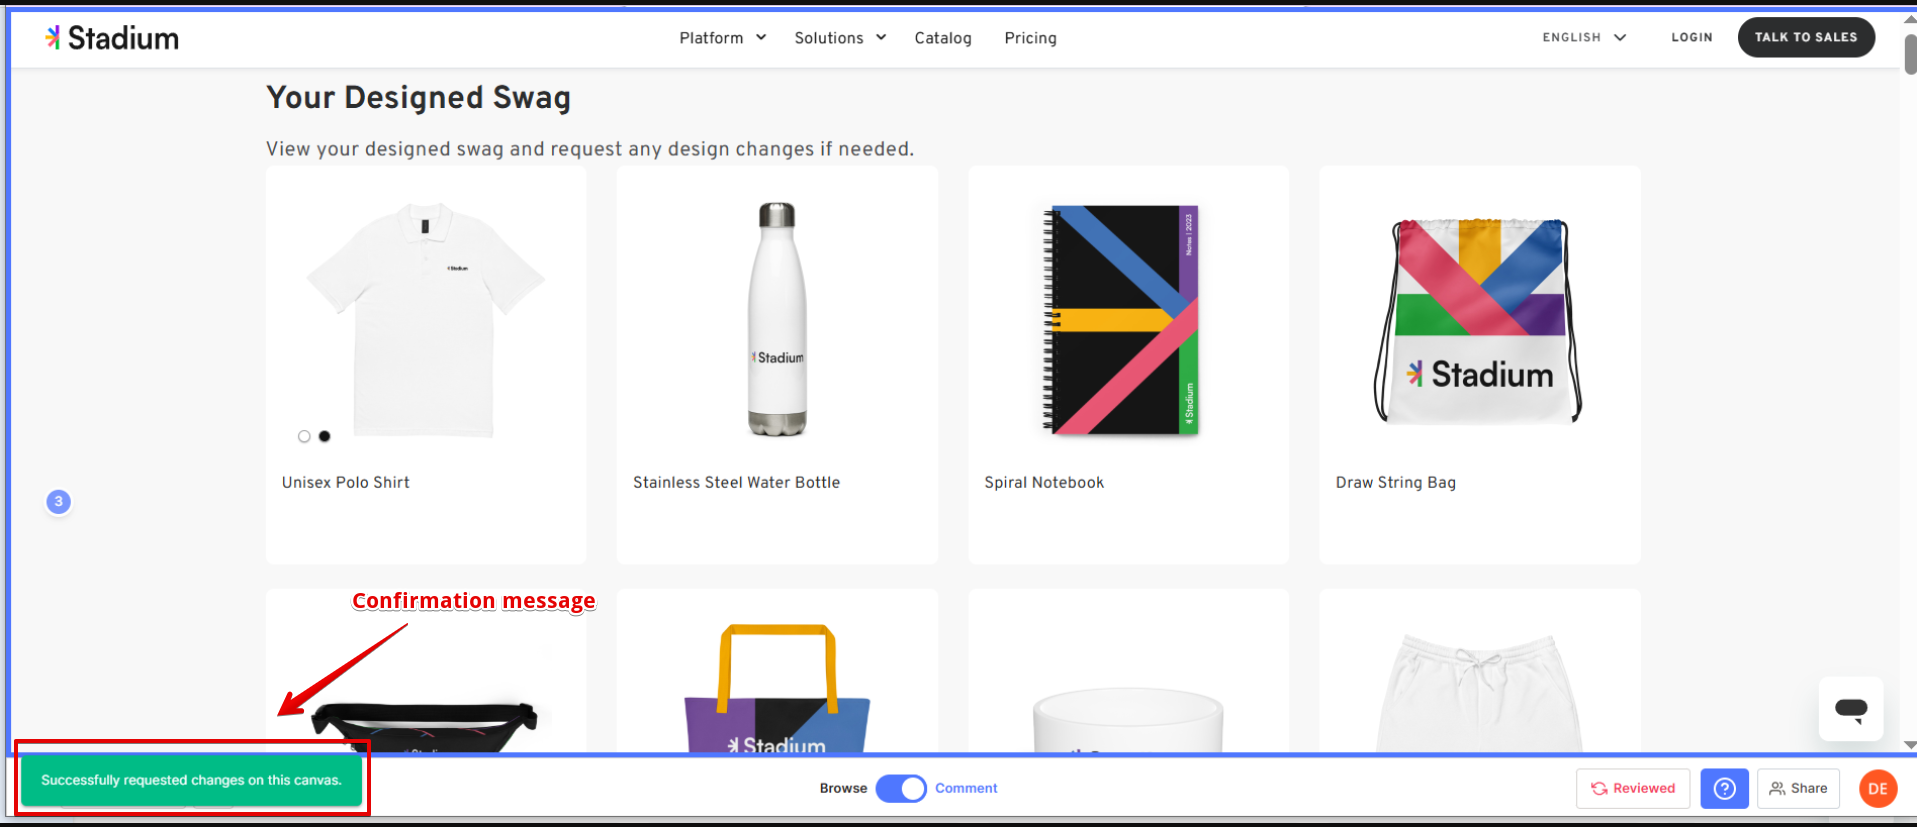1917x827 pixels.
Task: Go to the Catalog page
Action: (943, 38)
